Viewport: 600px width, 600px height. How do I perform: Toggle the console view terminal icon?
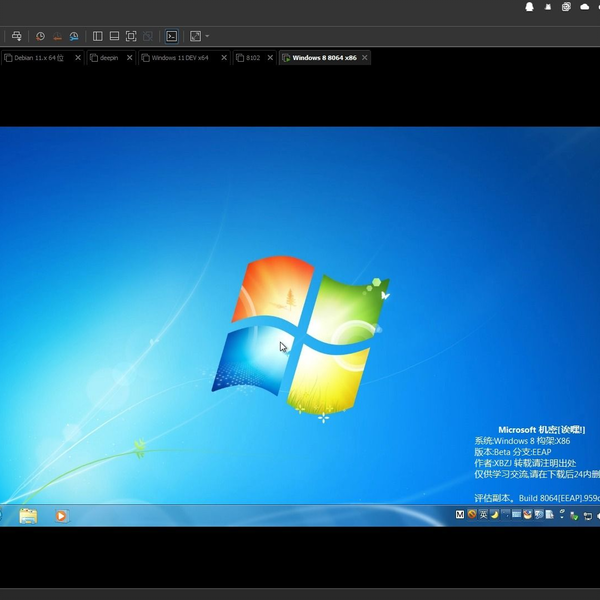(x=171, y=36)
